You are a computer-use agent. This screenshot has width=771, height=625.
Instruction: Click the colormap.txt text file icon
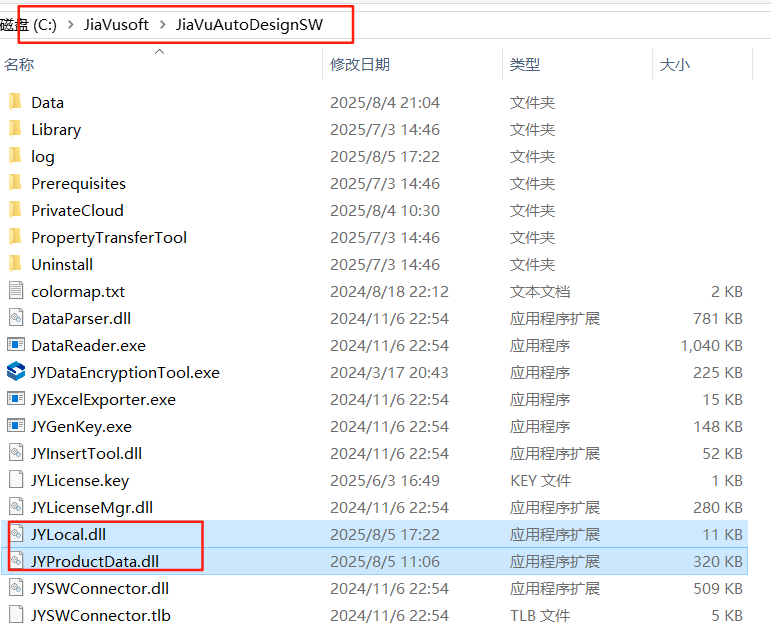click(x=16, y=291)
